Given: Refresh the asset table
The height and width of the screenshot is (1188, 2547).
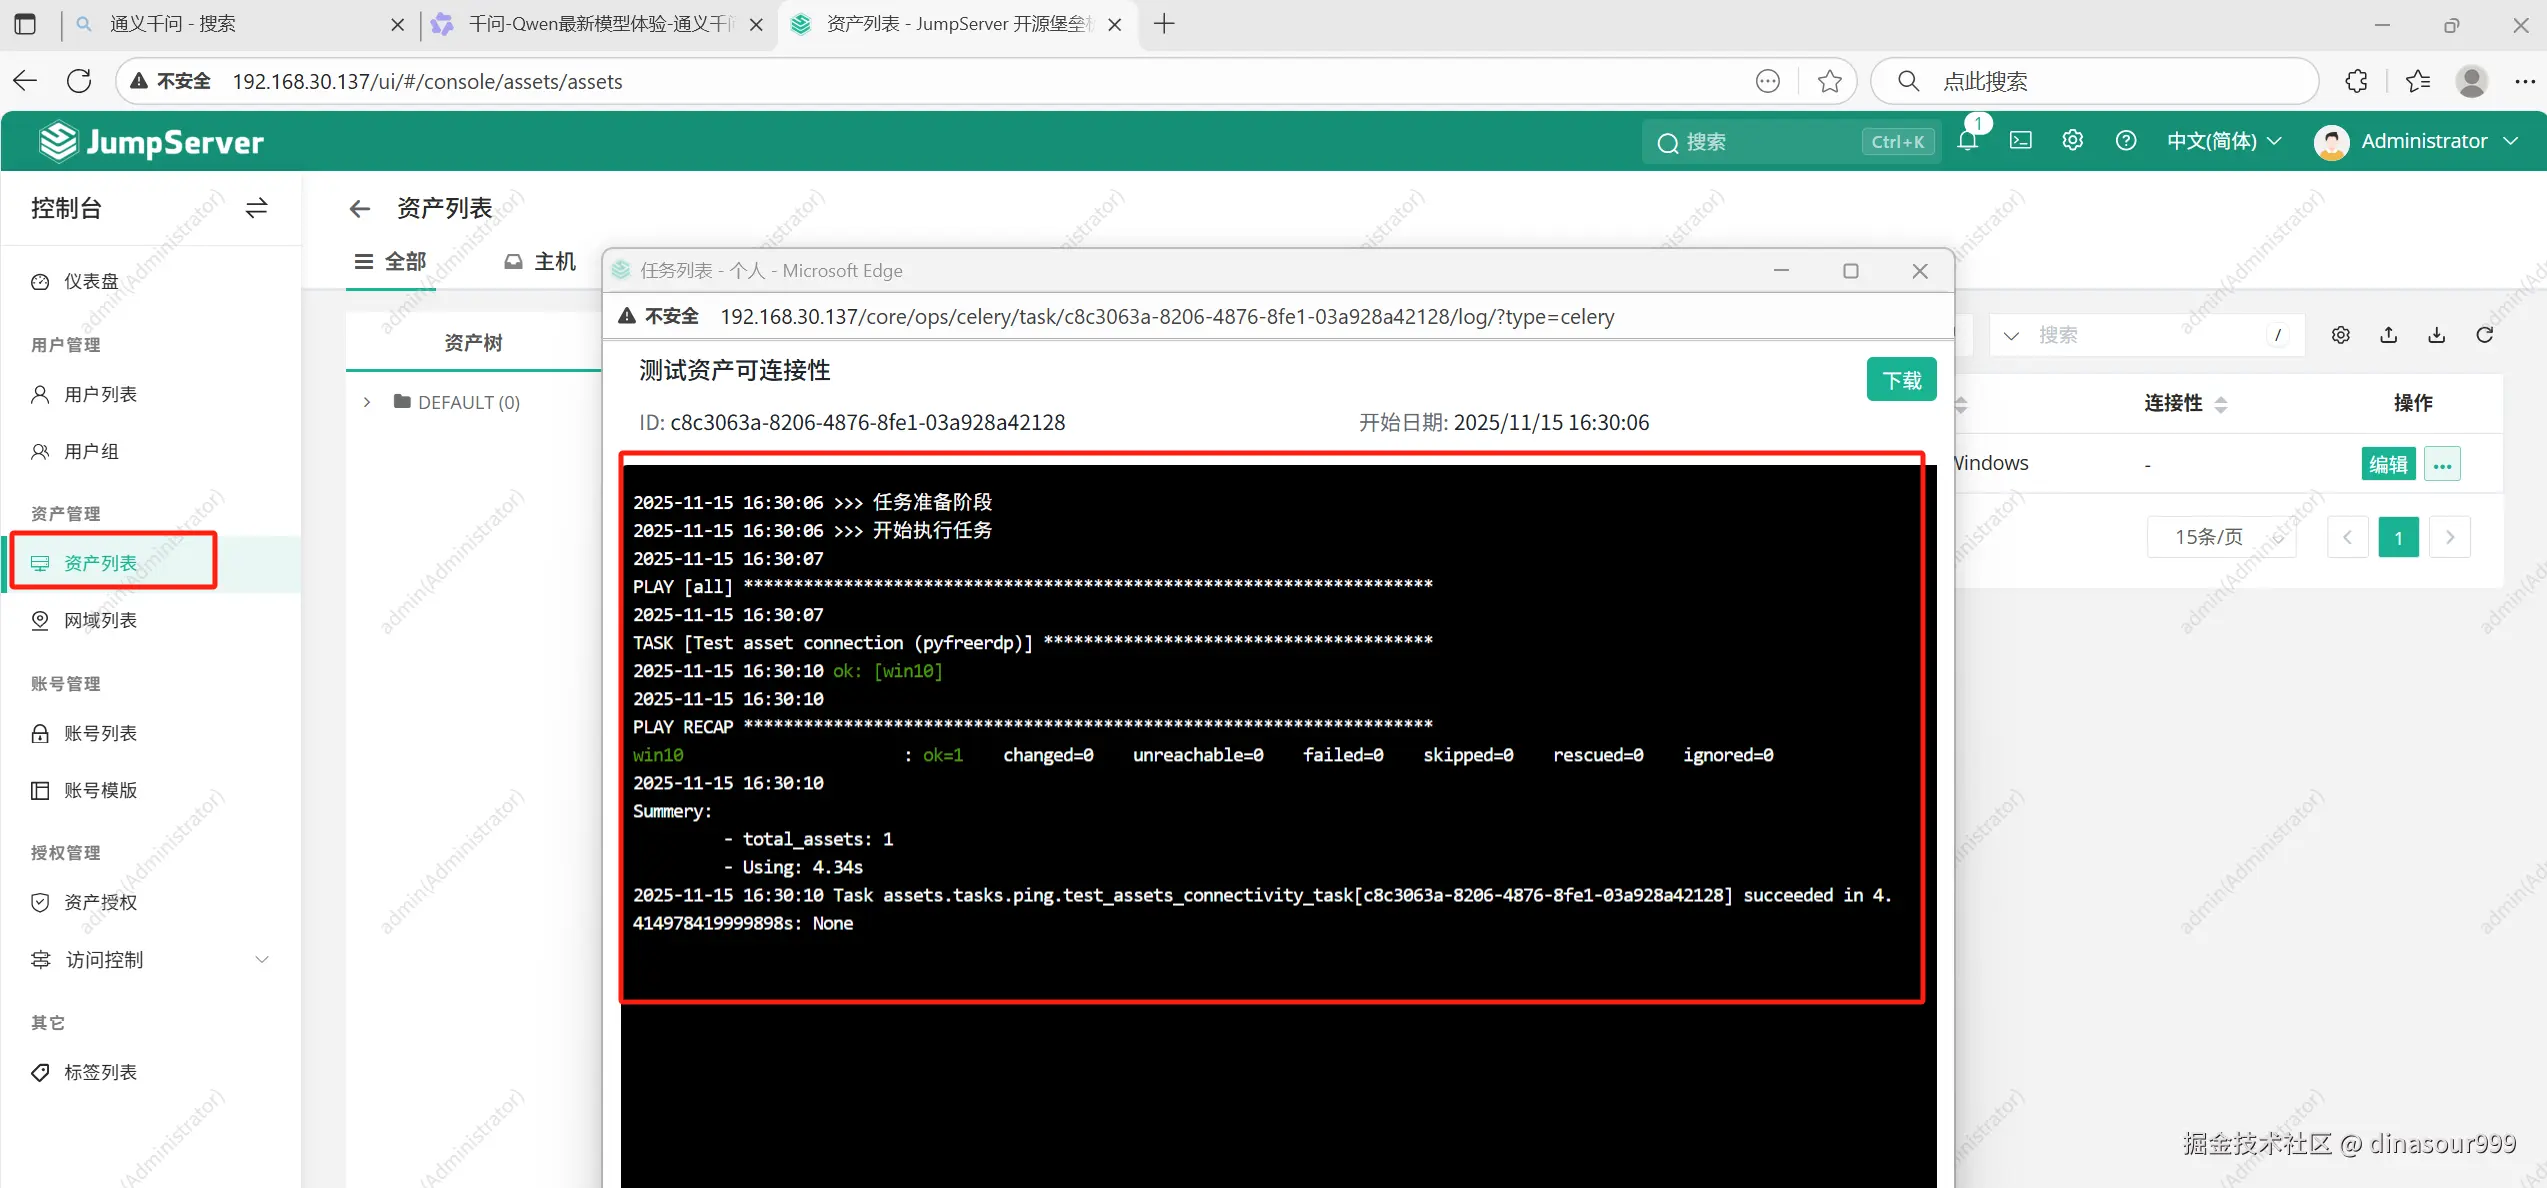Looking at the screenshot, I should 2484,335.
